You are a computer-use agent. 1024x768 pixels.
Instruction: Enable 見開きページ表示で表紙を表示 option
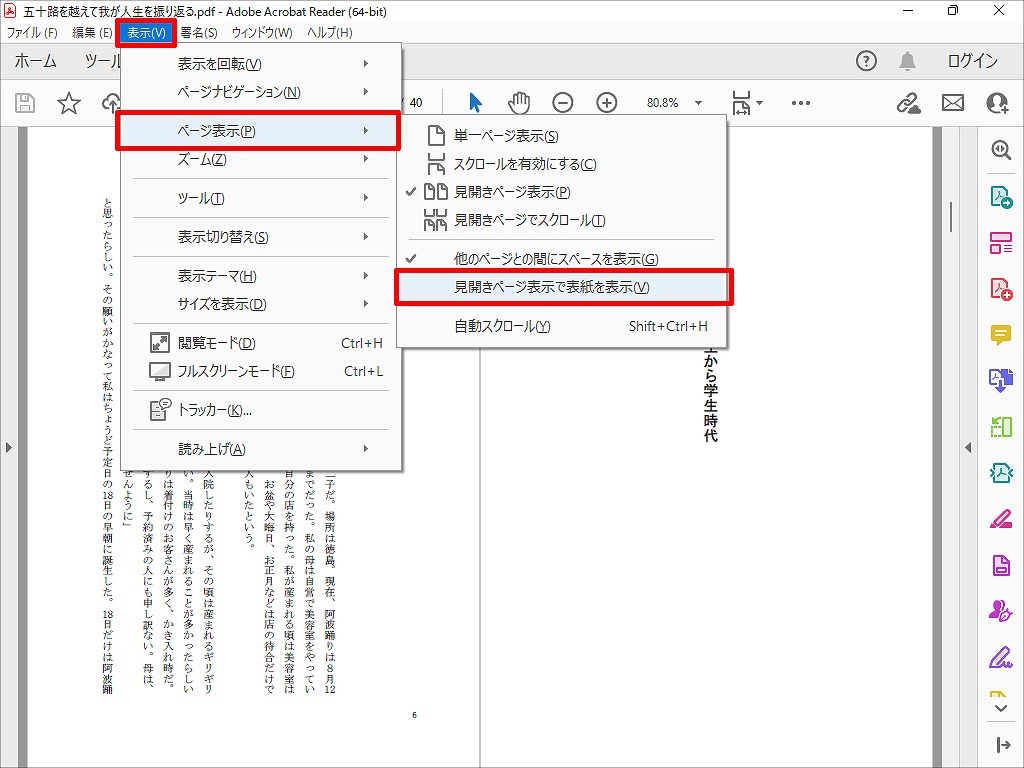tap(551, 287)
